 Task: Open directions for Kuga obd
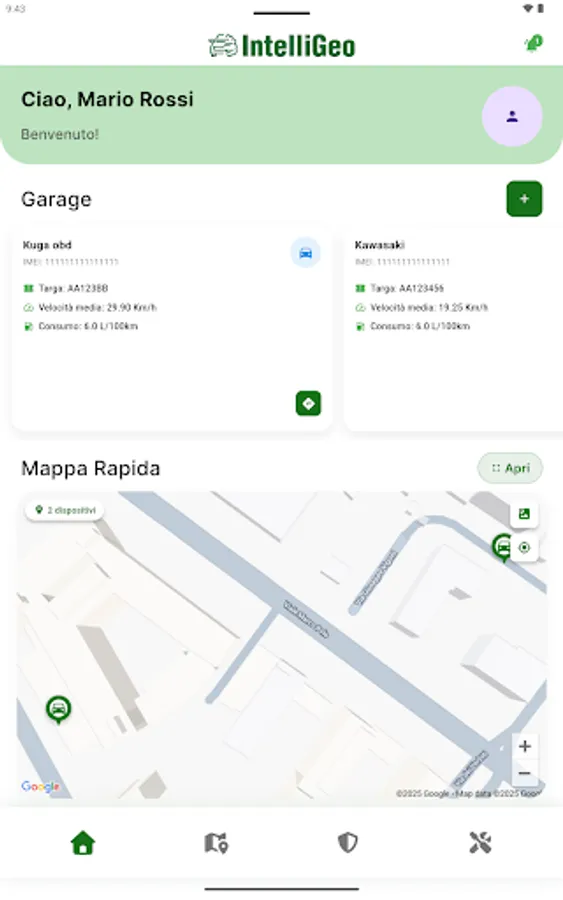click(x=308, y=404)
